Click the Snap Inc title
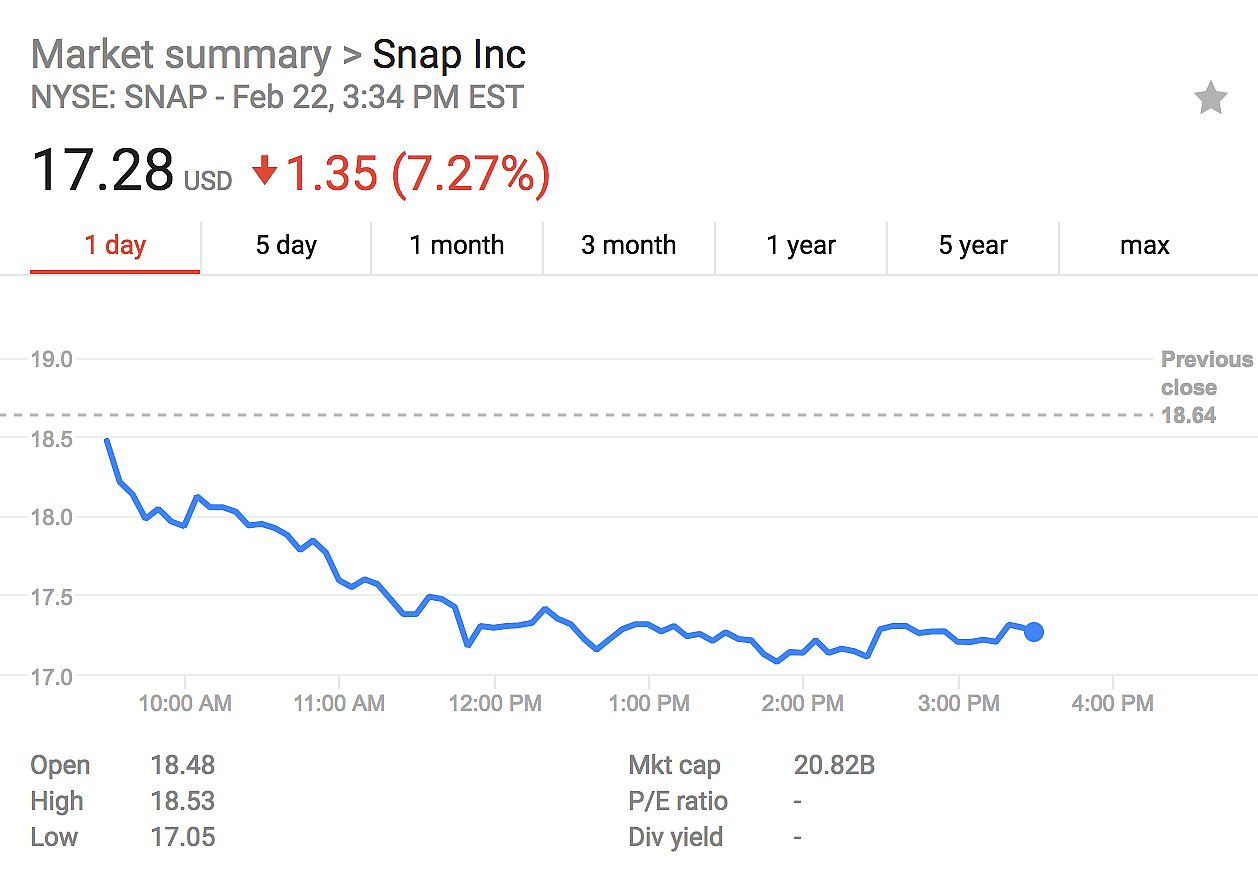1258x882 pixels. (449, 55)
